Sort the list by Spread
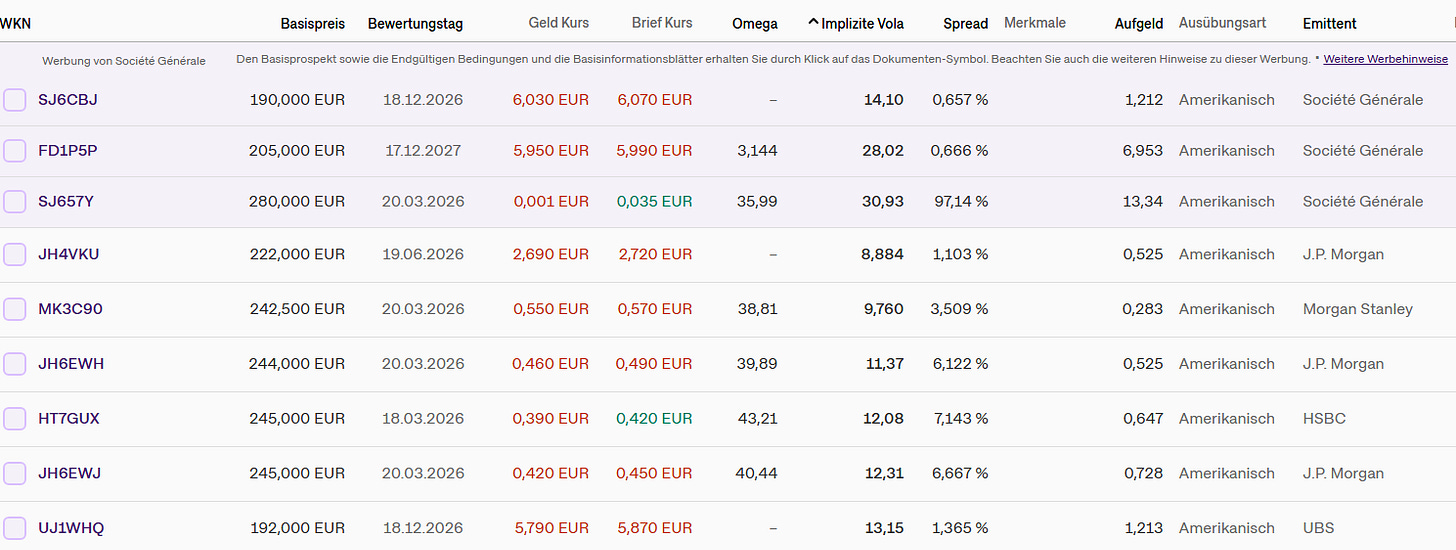 (965, 23)
